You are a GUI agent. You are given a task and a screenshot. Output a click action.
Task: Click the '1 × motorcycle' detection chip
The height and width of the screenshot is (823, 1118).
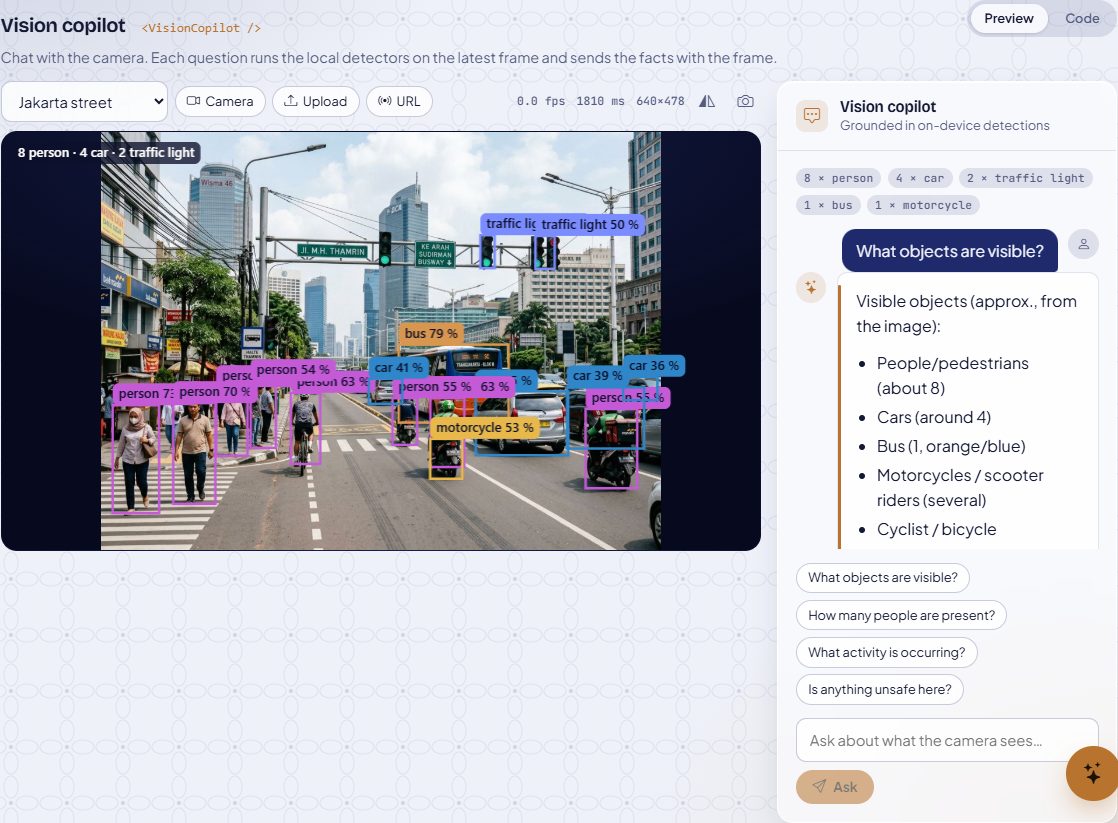(x=923, y=205)
